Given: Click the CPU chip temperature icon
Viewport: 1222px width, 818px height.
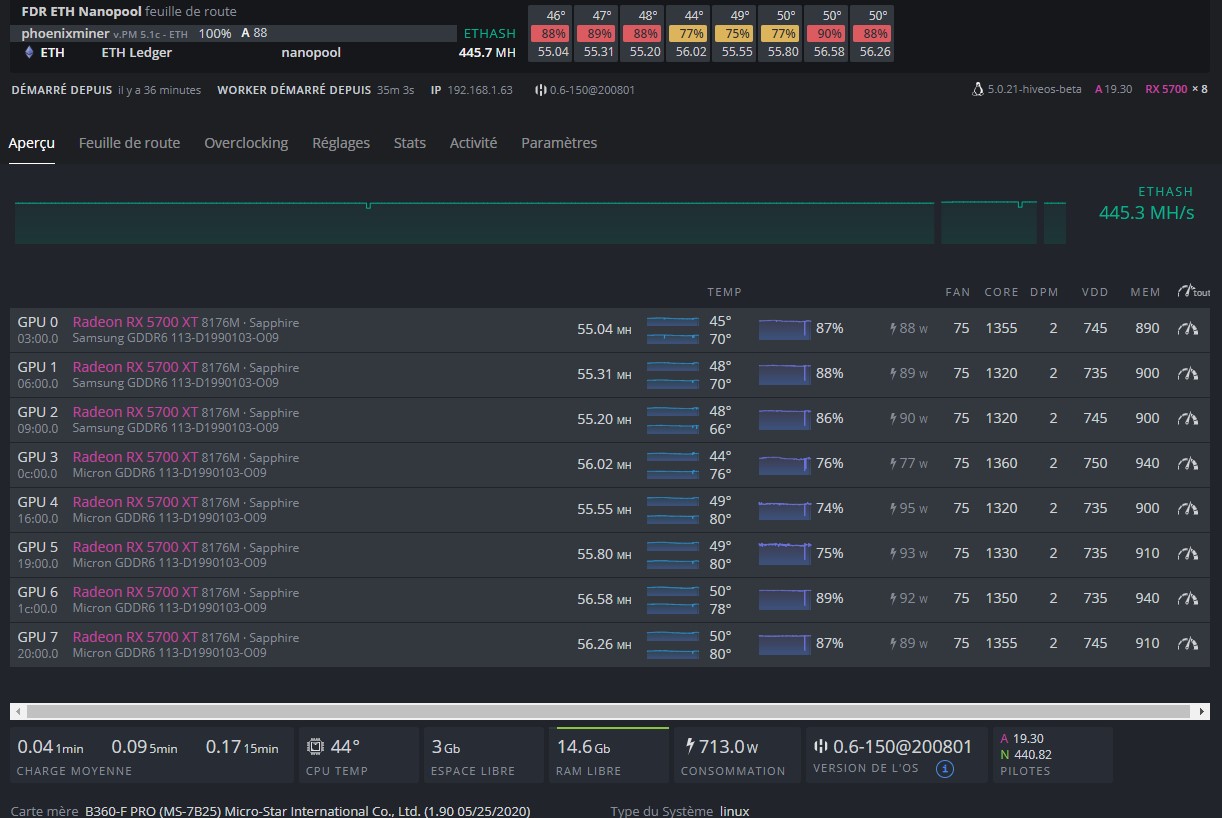Looking at the screenshot, I should [x=315, y=746].
